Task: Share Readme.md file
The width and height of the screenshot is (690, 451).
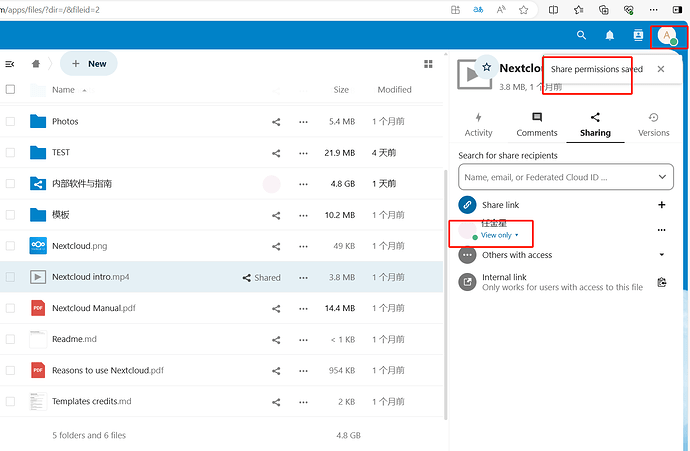Action: [276, 340]
